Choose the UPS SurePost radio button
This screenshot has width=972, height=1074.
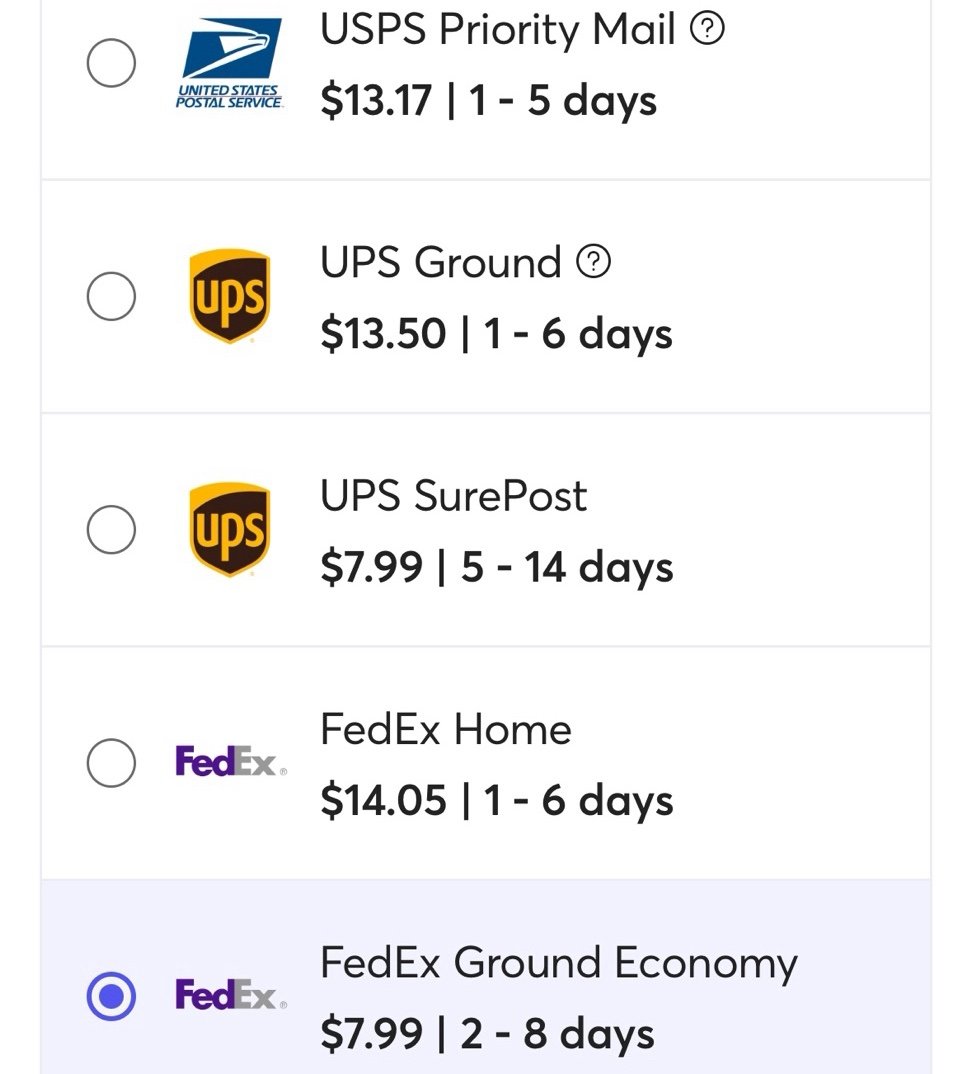[x=111, y=530]
